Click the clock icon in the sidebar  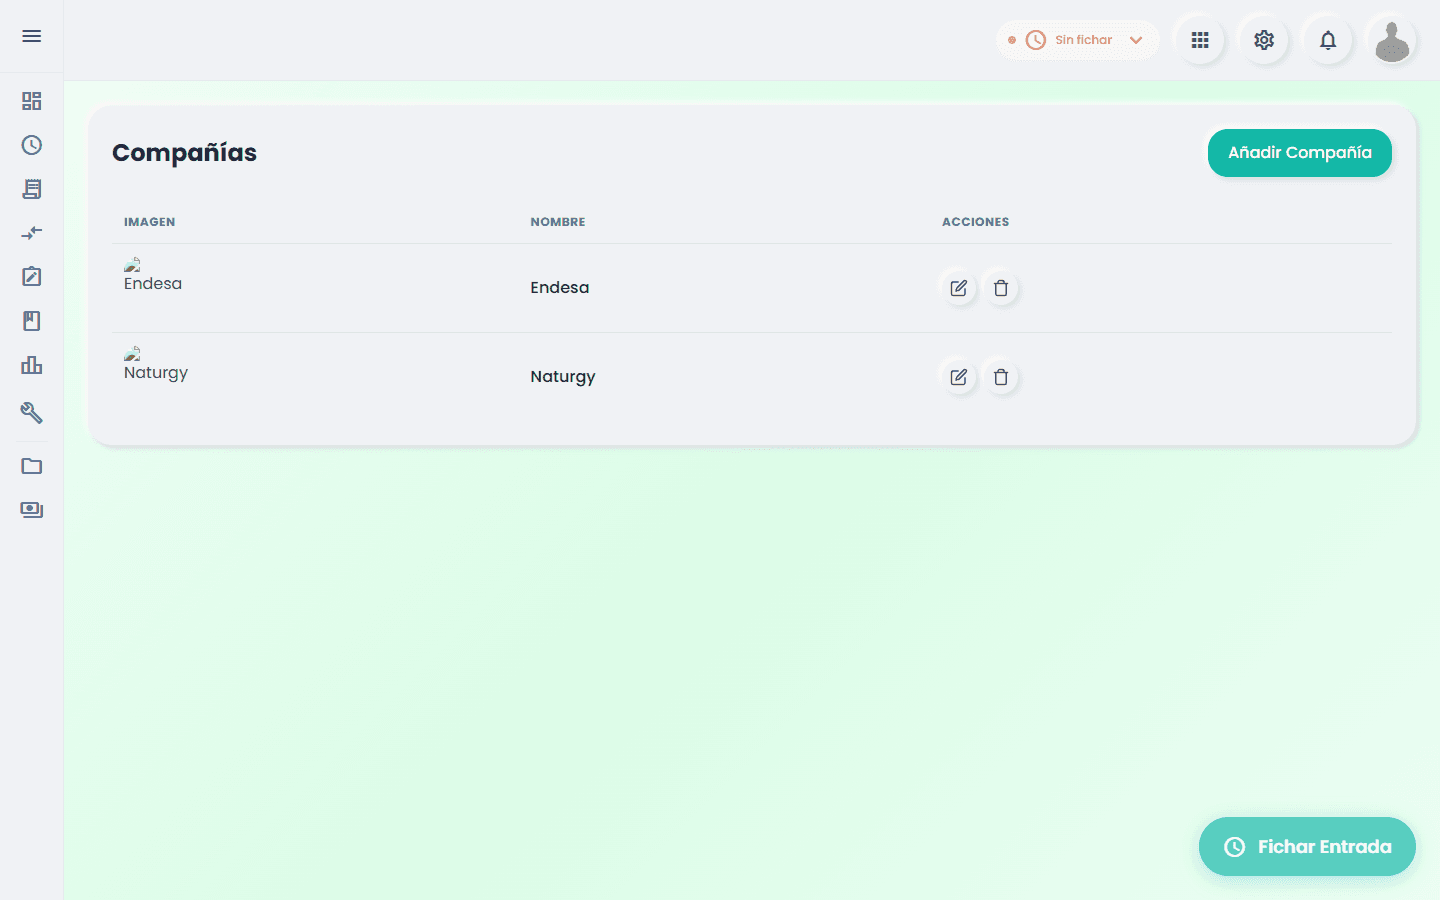[32, 145]
